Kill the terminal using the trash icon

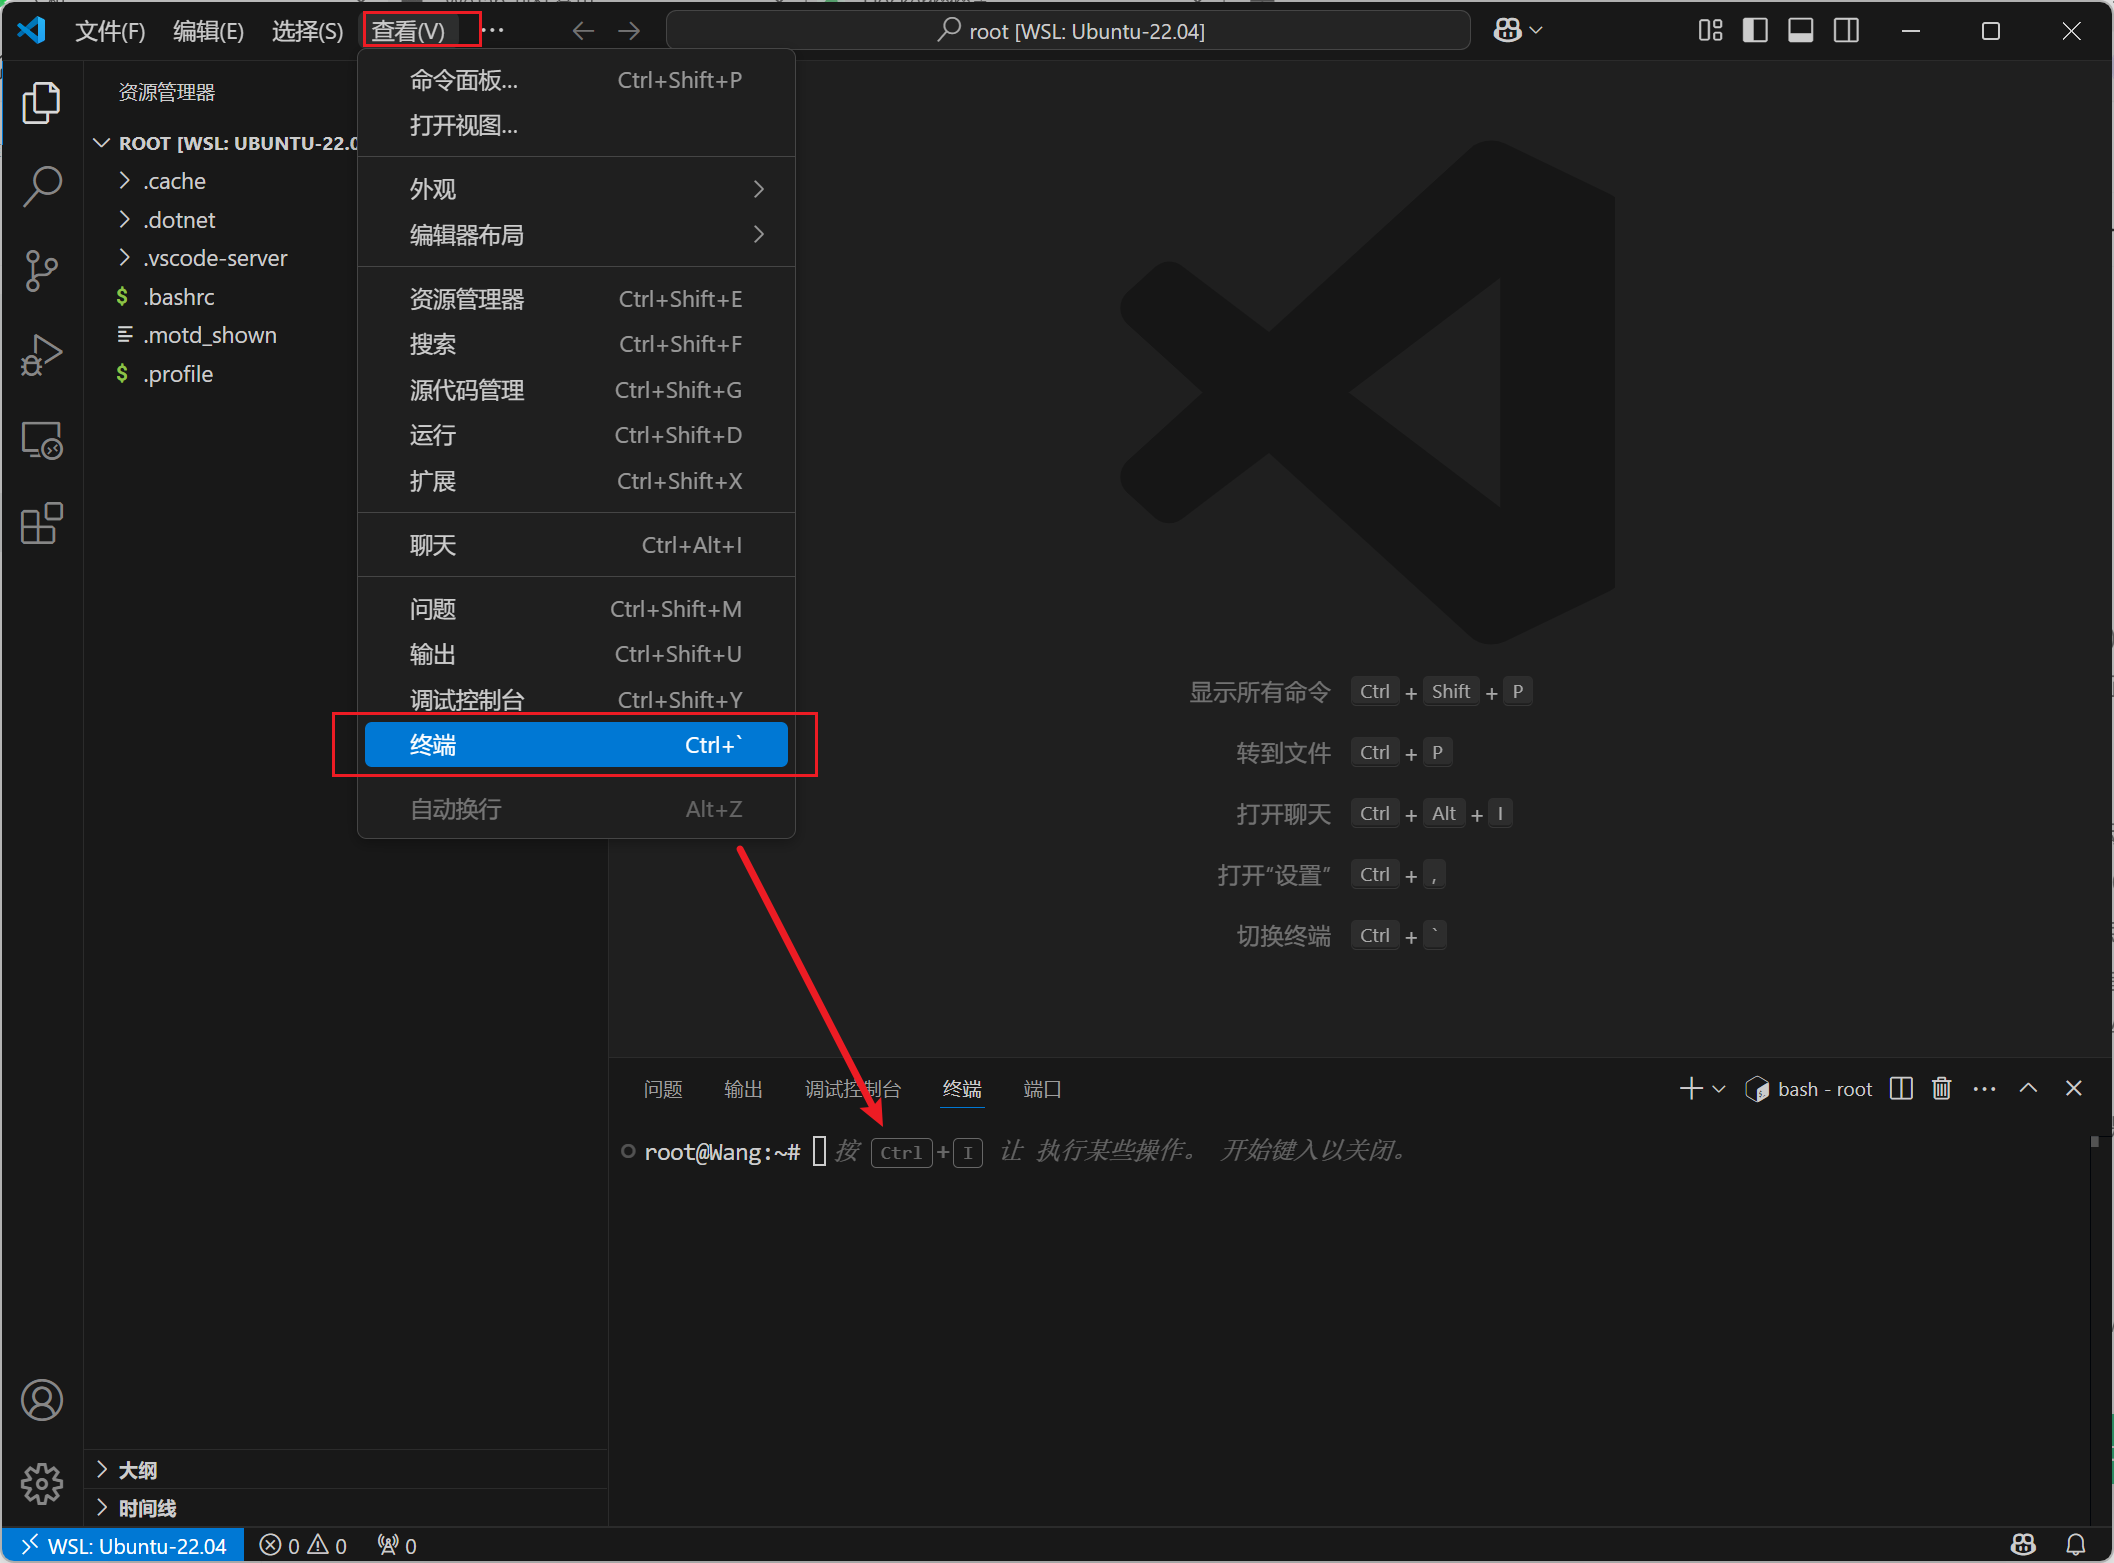[x=1940, y=1089]
